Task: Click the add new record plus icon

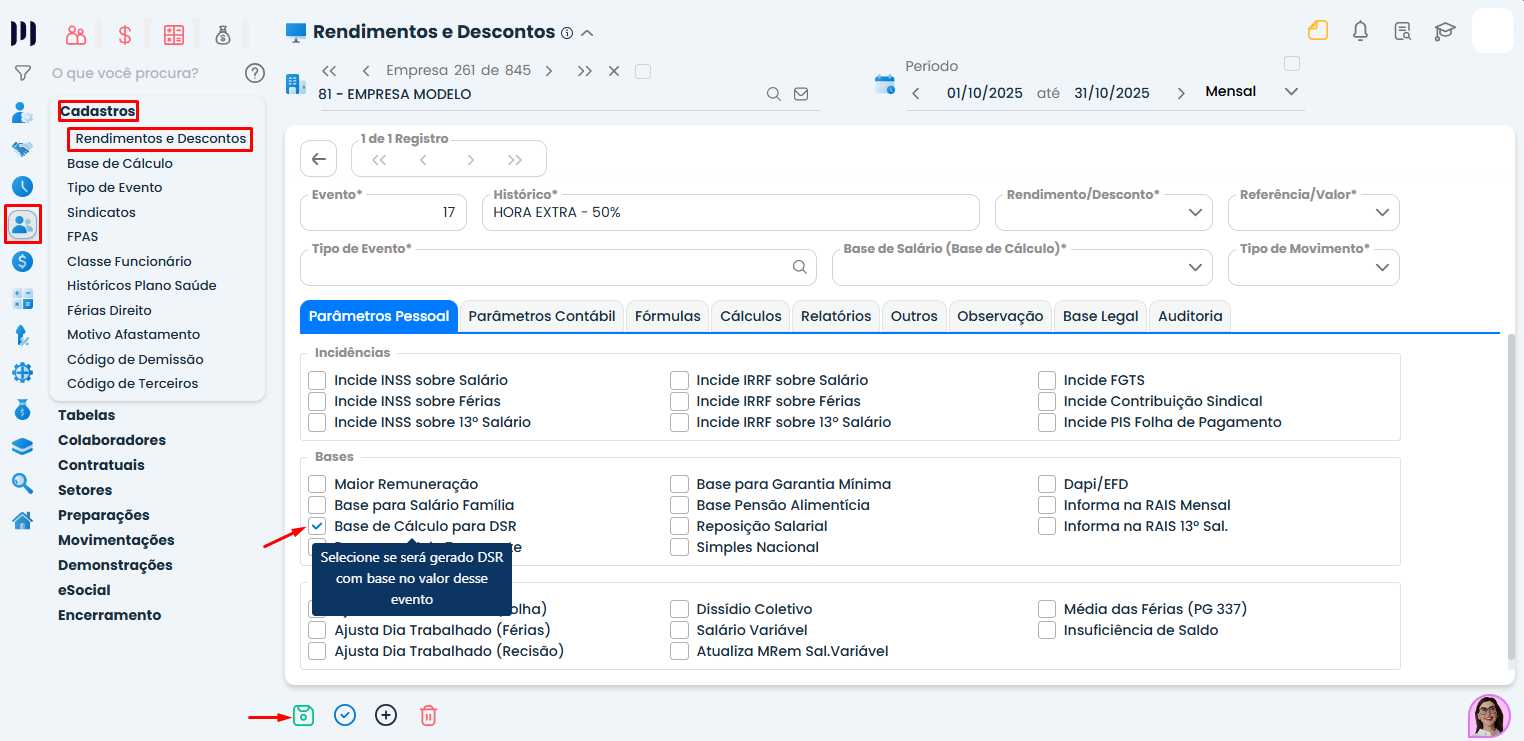Action: point(386,715)
